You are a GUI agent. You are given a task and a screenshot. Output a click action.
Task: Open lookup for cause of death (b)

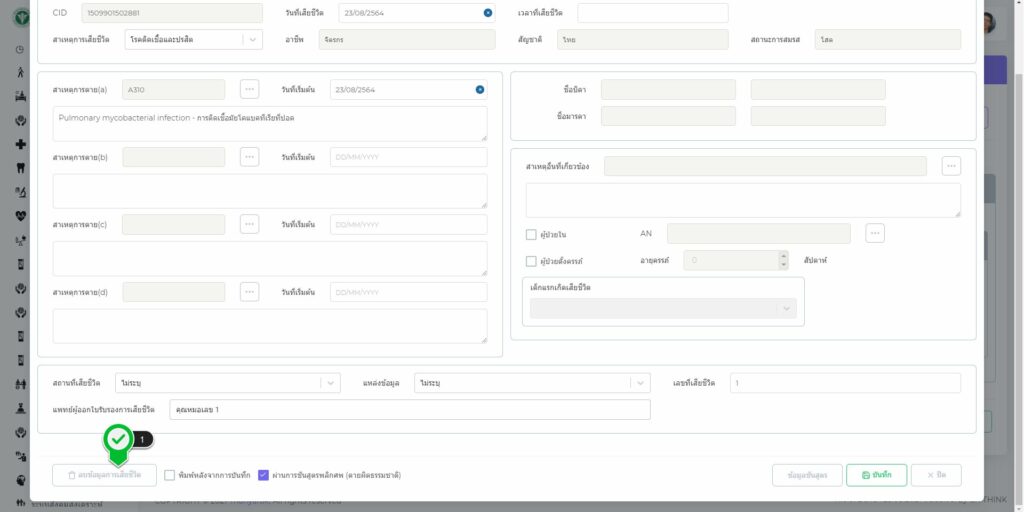pyautogui.click(x=250, y=157)
